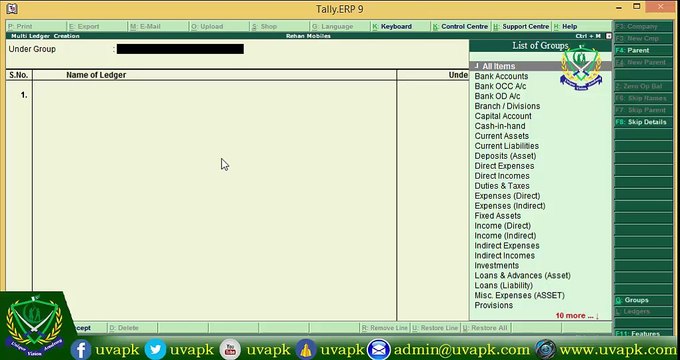Click the Under Group input field

point(180,49)
